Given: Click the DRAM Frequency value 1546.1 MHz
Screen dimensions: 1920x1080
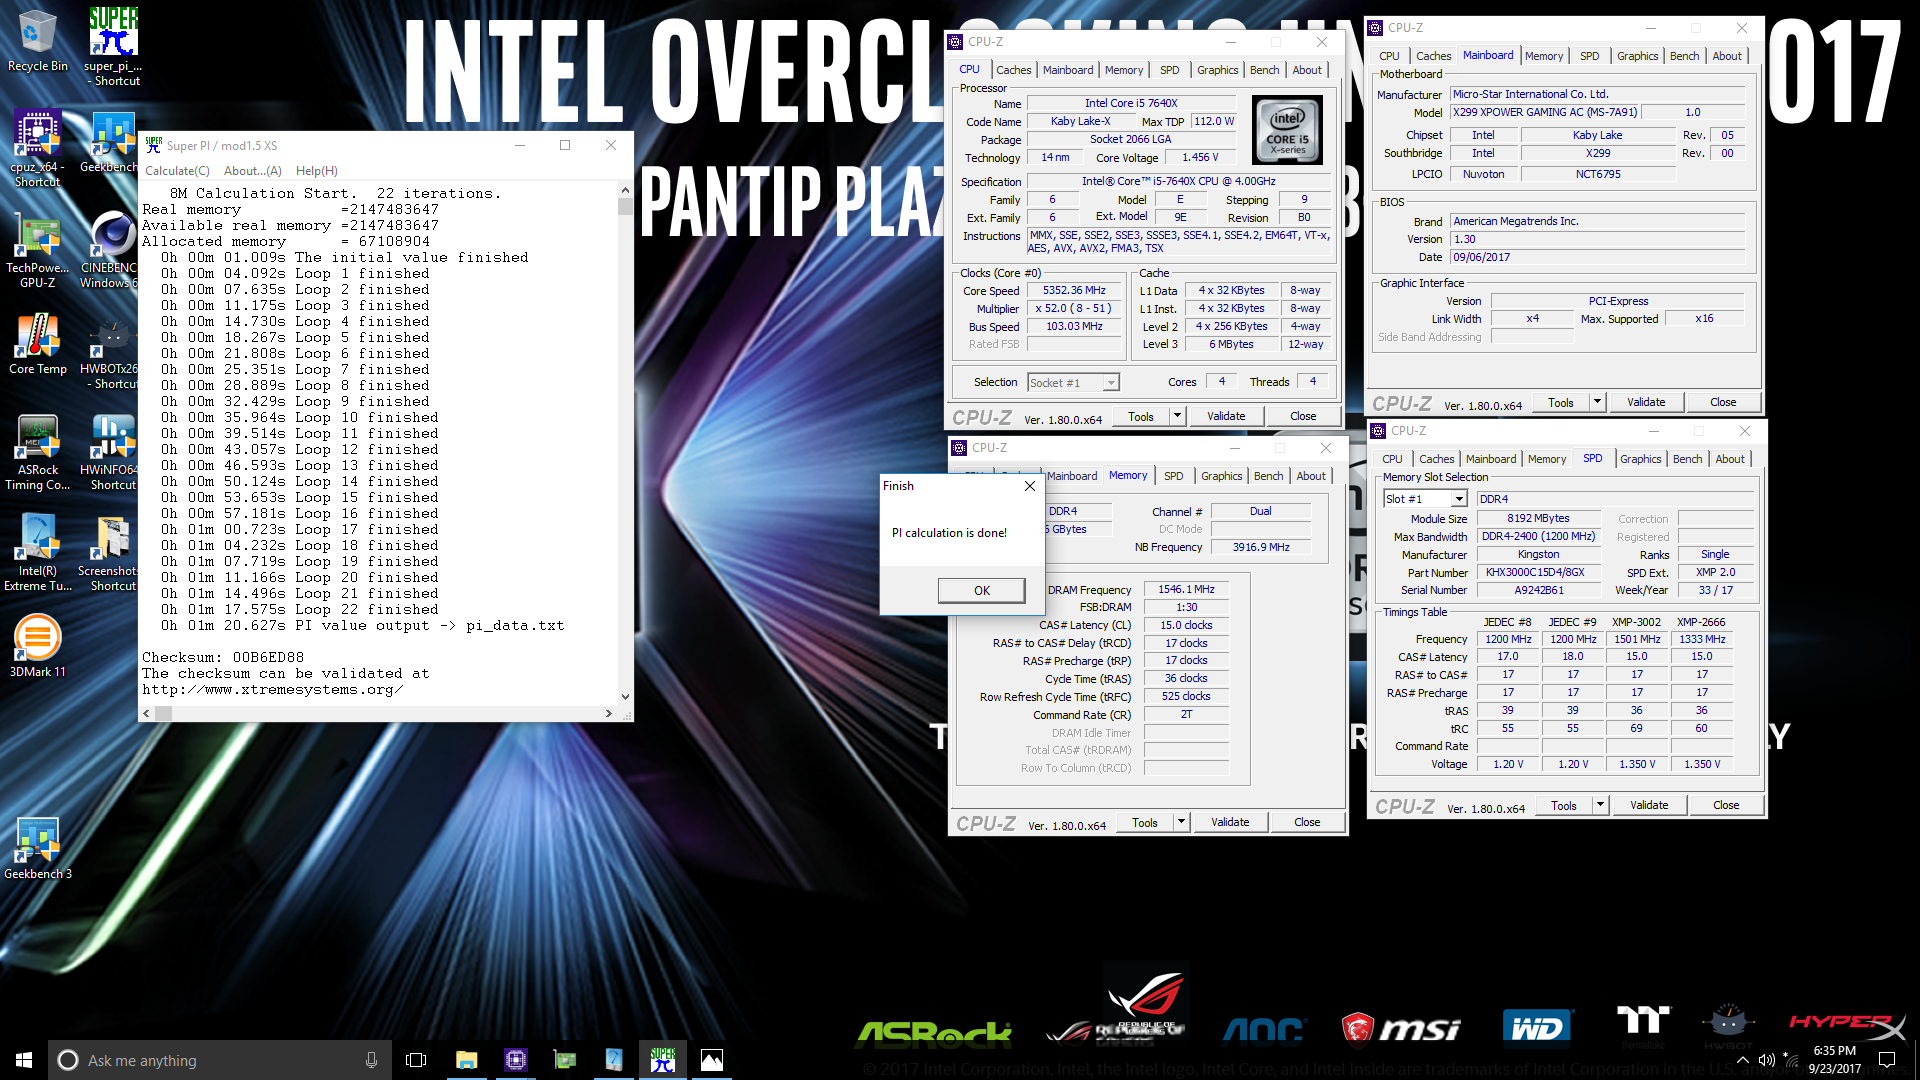Looking at the screenshot, I should click(x=1186, y=590).
